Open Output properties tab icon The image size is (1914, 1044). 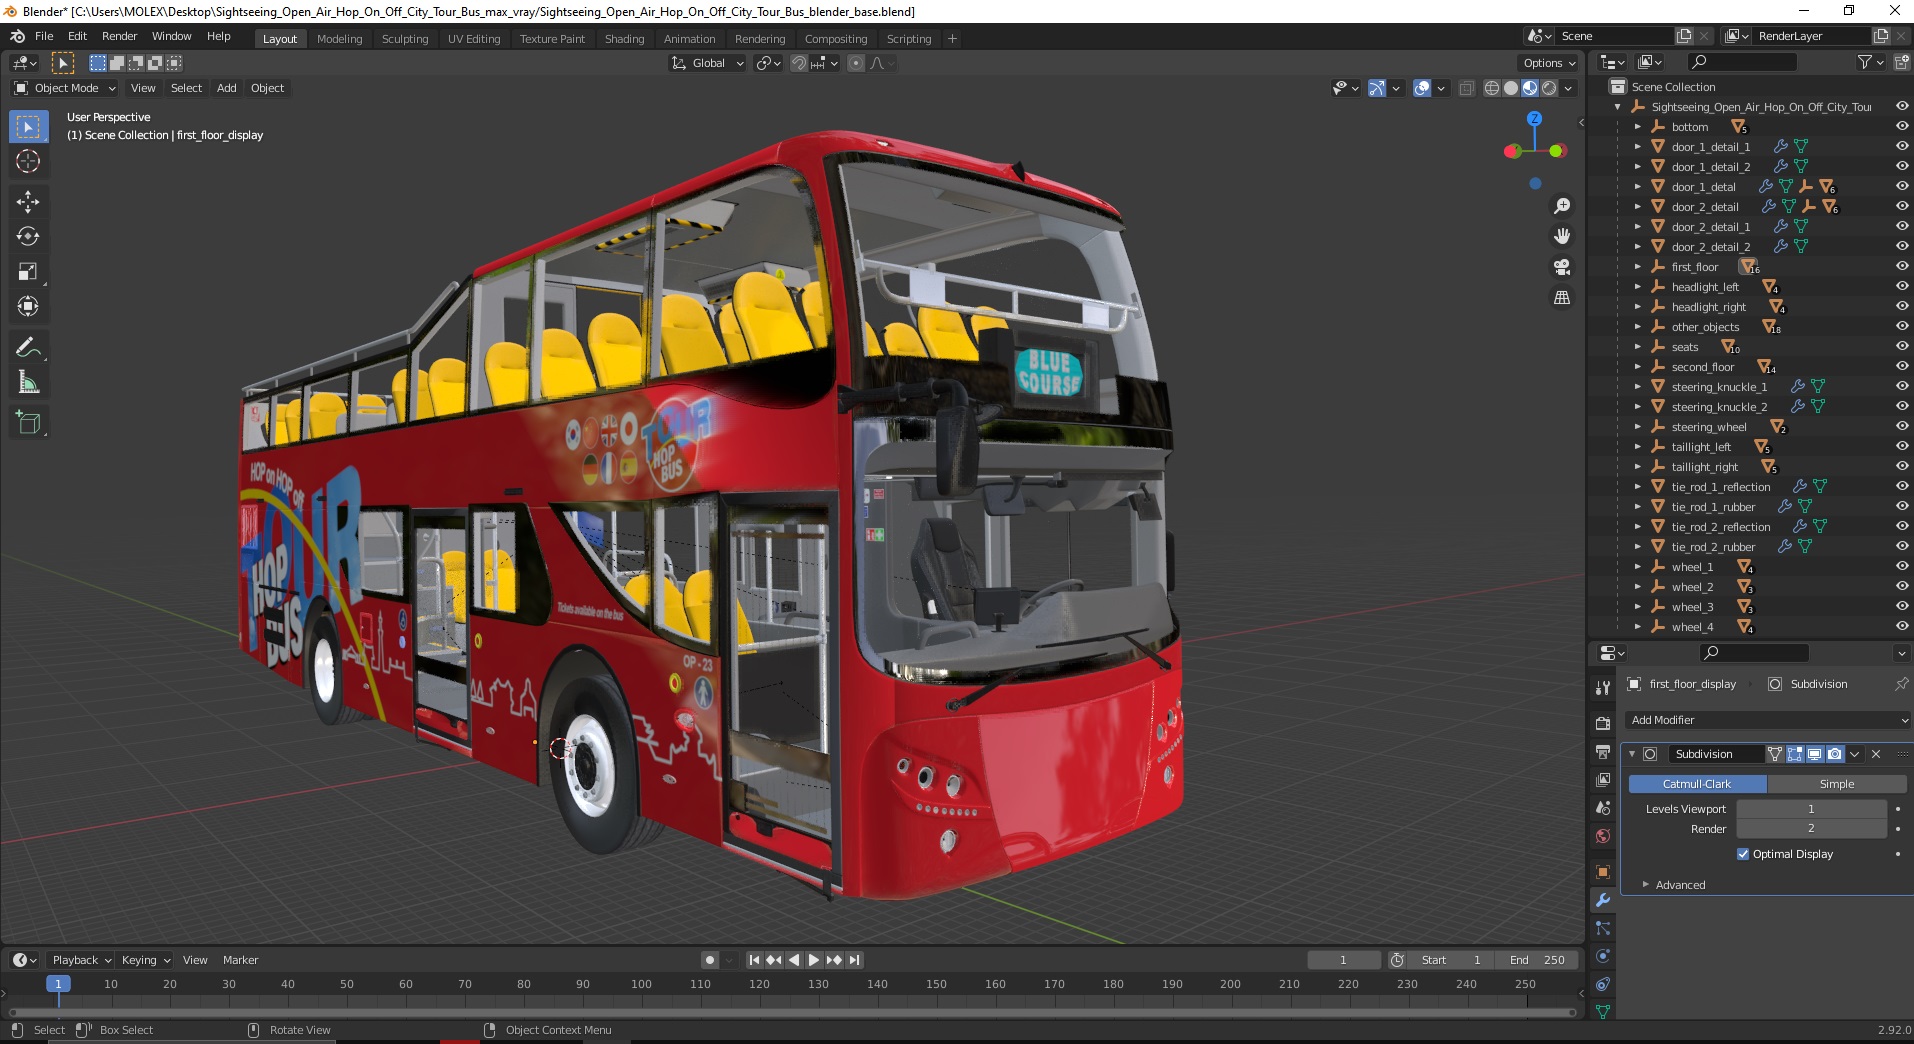click(x=1603, y=751)
